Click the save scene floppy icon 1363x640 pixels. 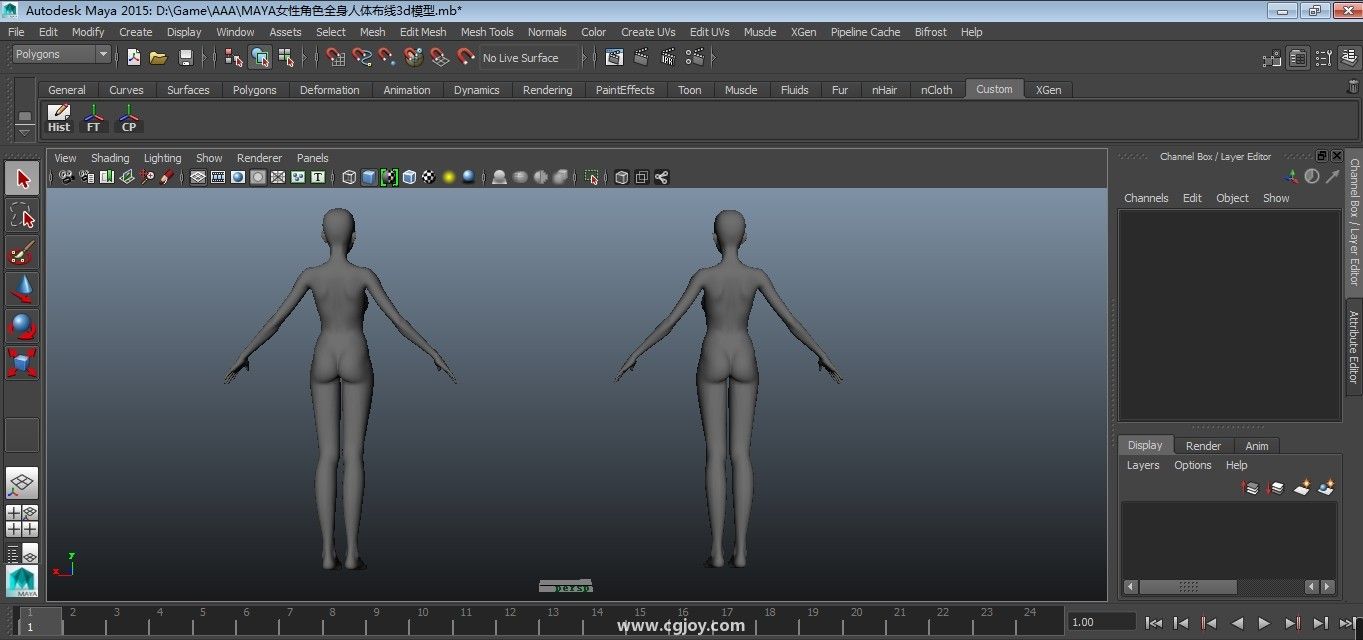point(185,58)
